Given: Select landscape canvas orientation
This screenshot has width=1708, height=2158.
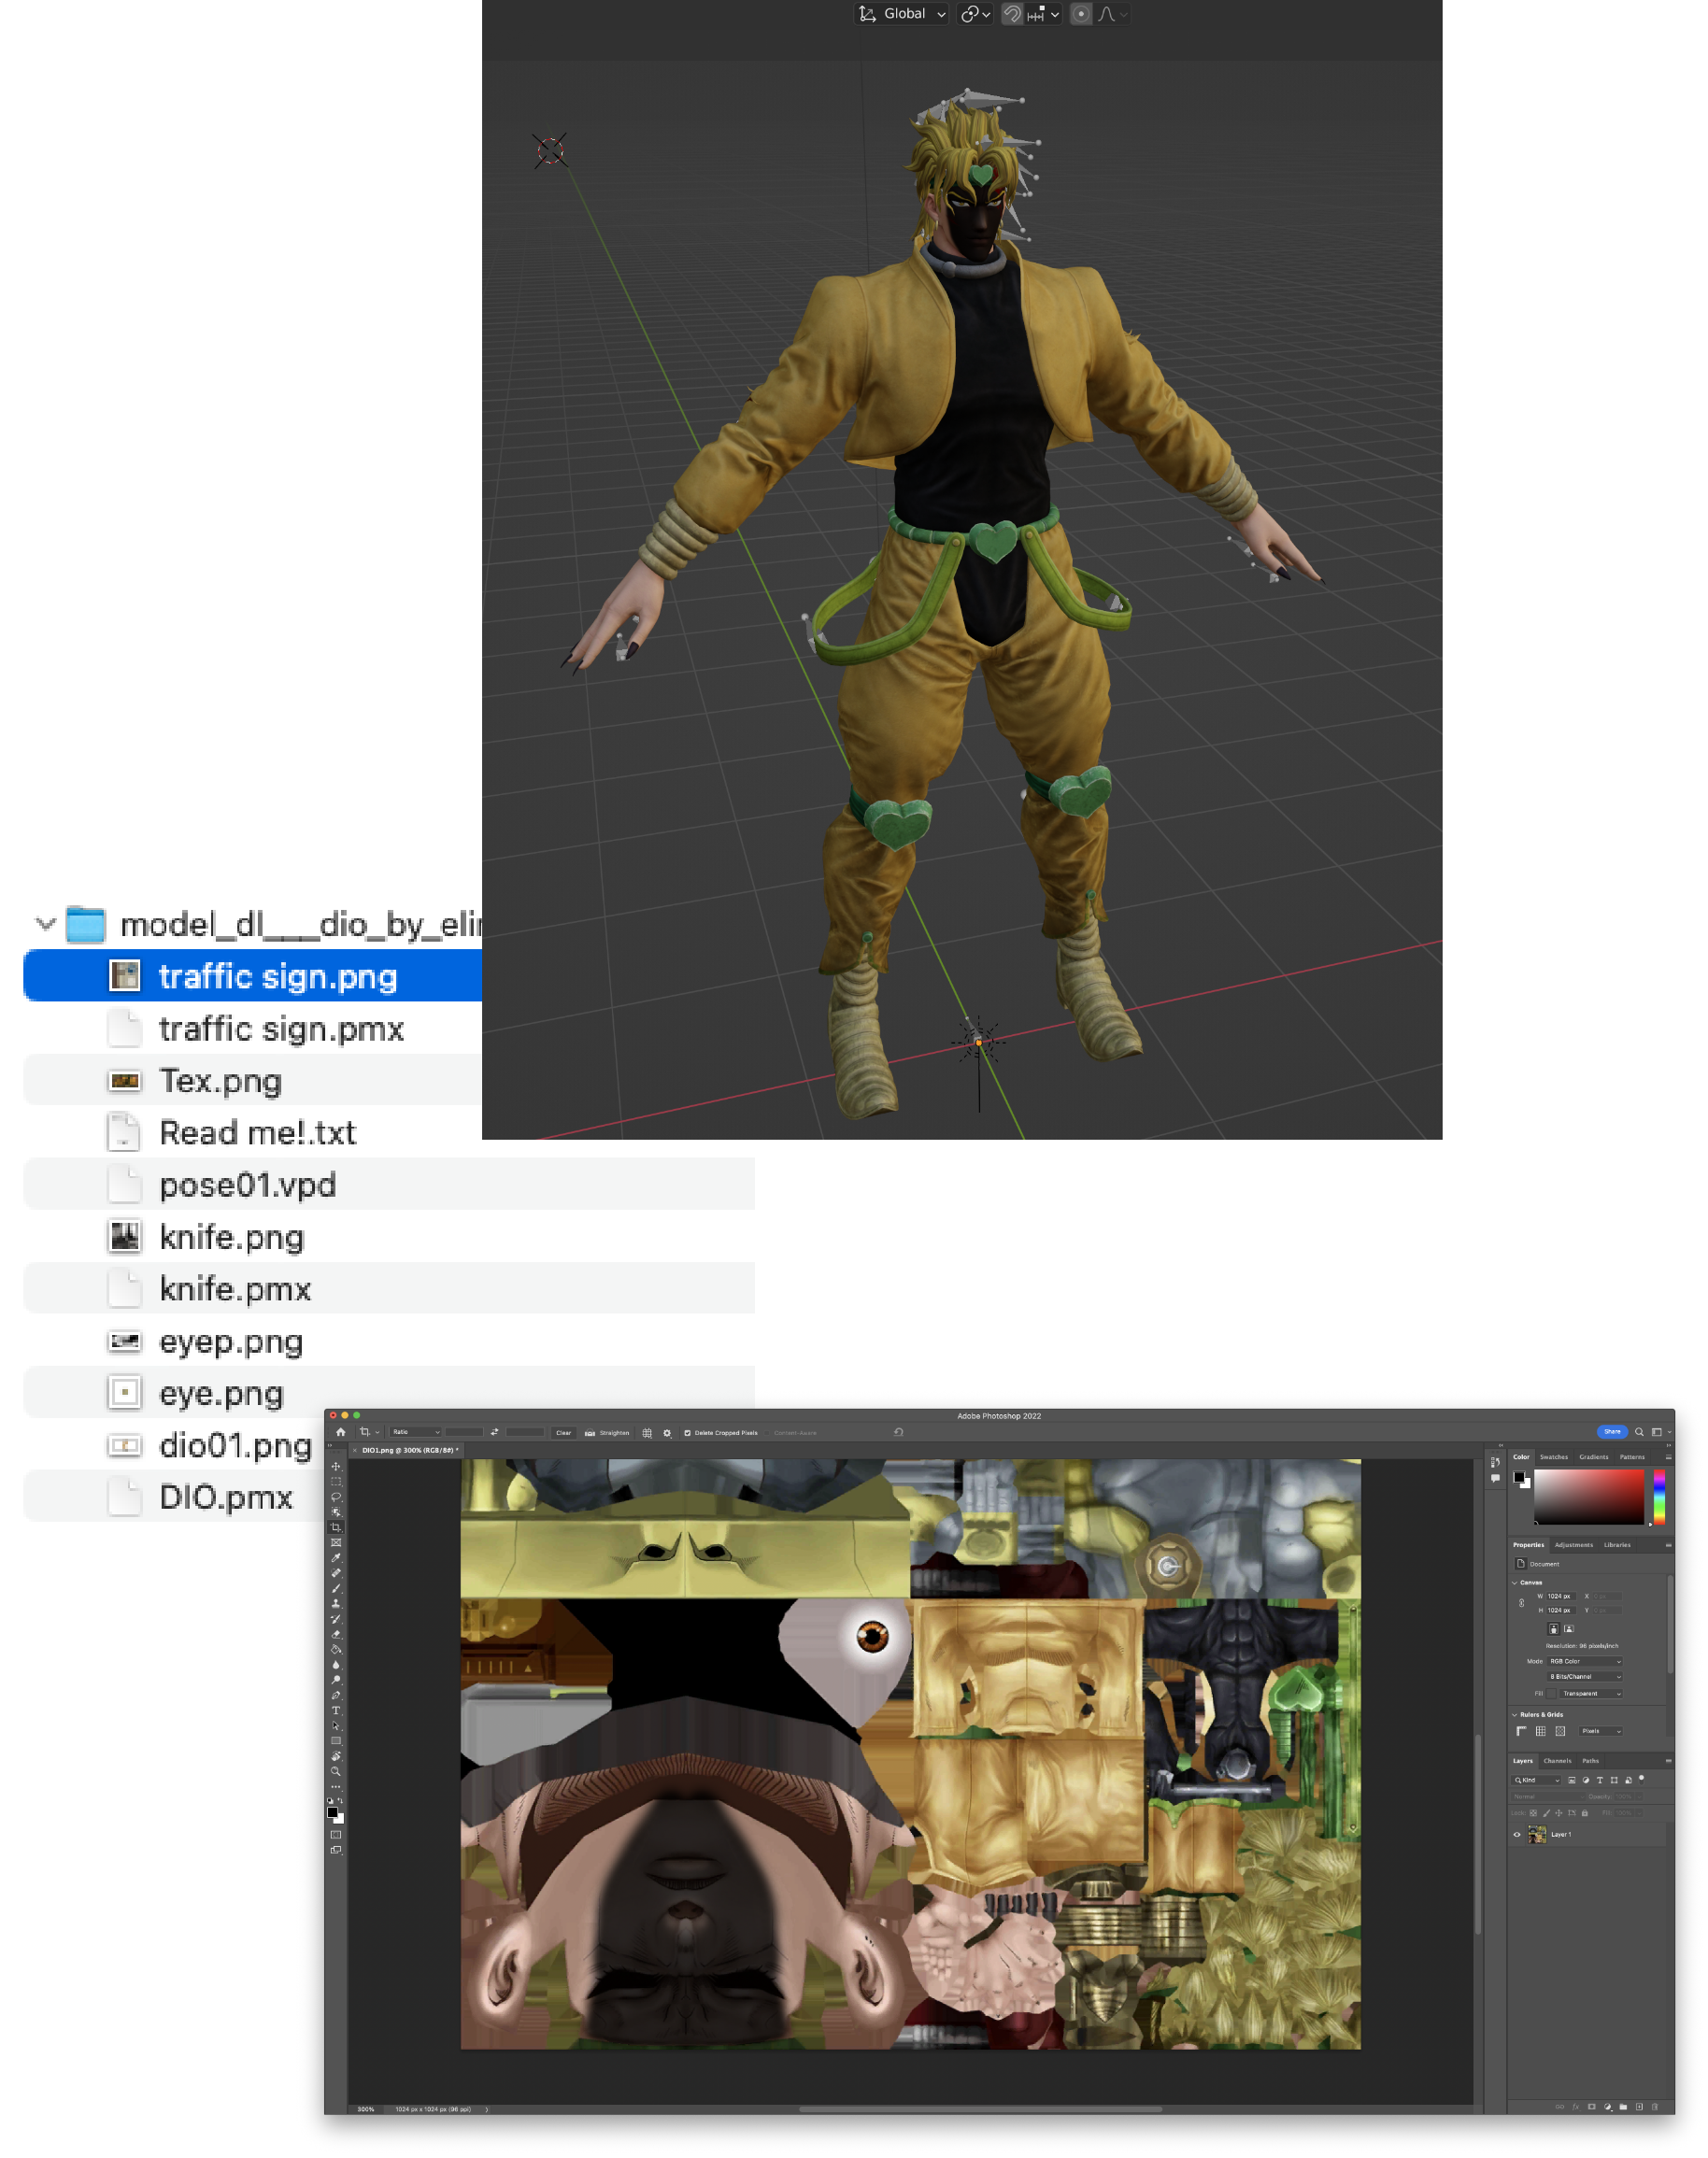Looking at the screenshot, I should pyautogui.click(x=1569, y=1629).
